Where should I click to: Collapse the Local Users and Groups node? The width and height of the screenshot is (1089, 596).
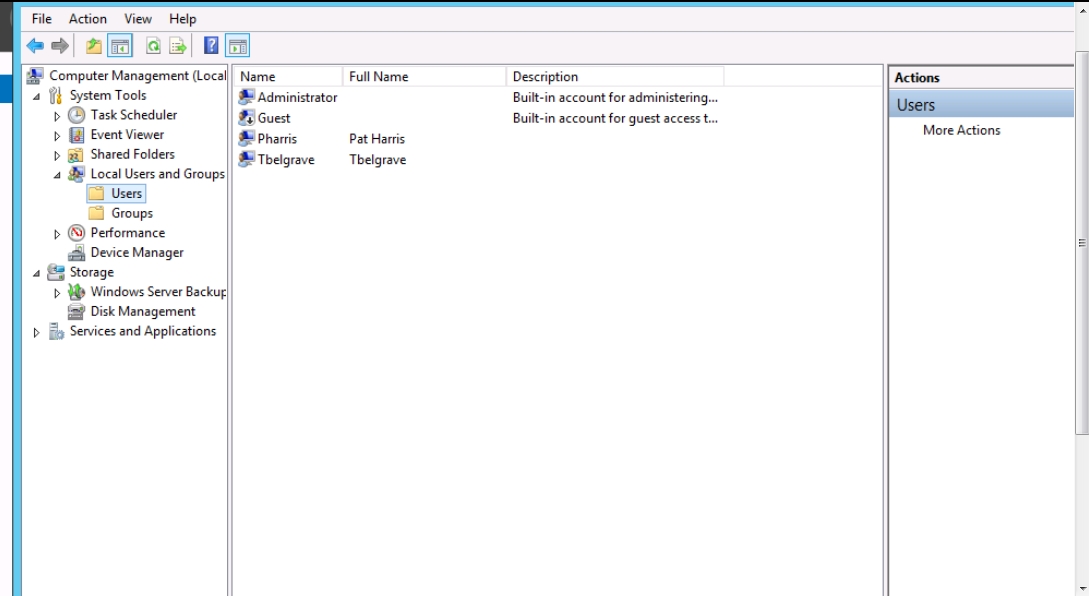[x=57, y=175]
